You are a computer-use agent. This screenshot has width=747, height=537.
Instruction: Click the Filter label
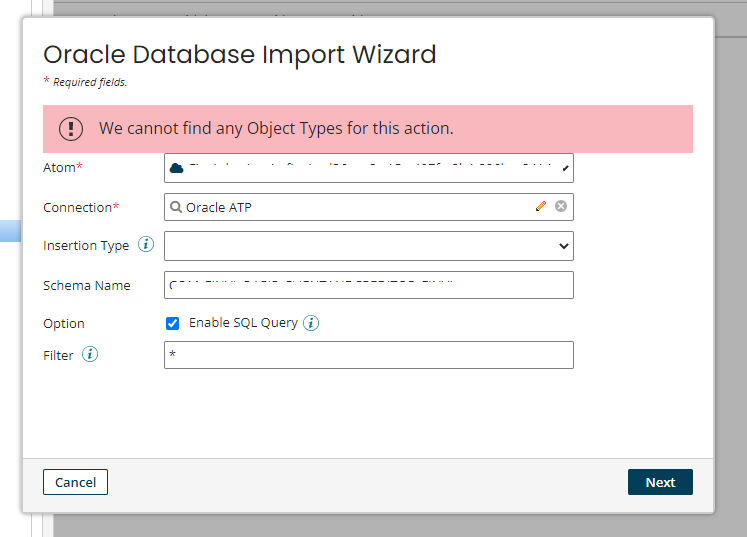point(58,355)
